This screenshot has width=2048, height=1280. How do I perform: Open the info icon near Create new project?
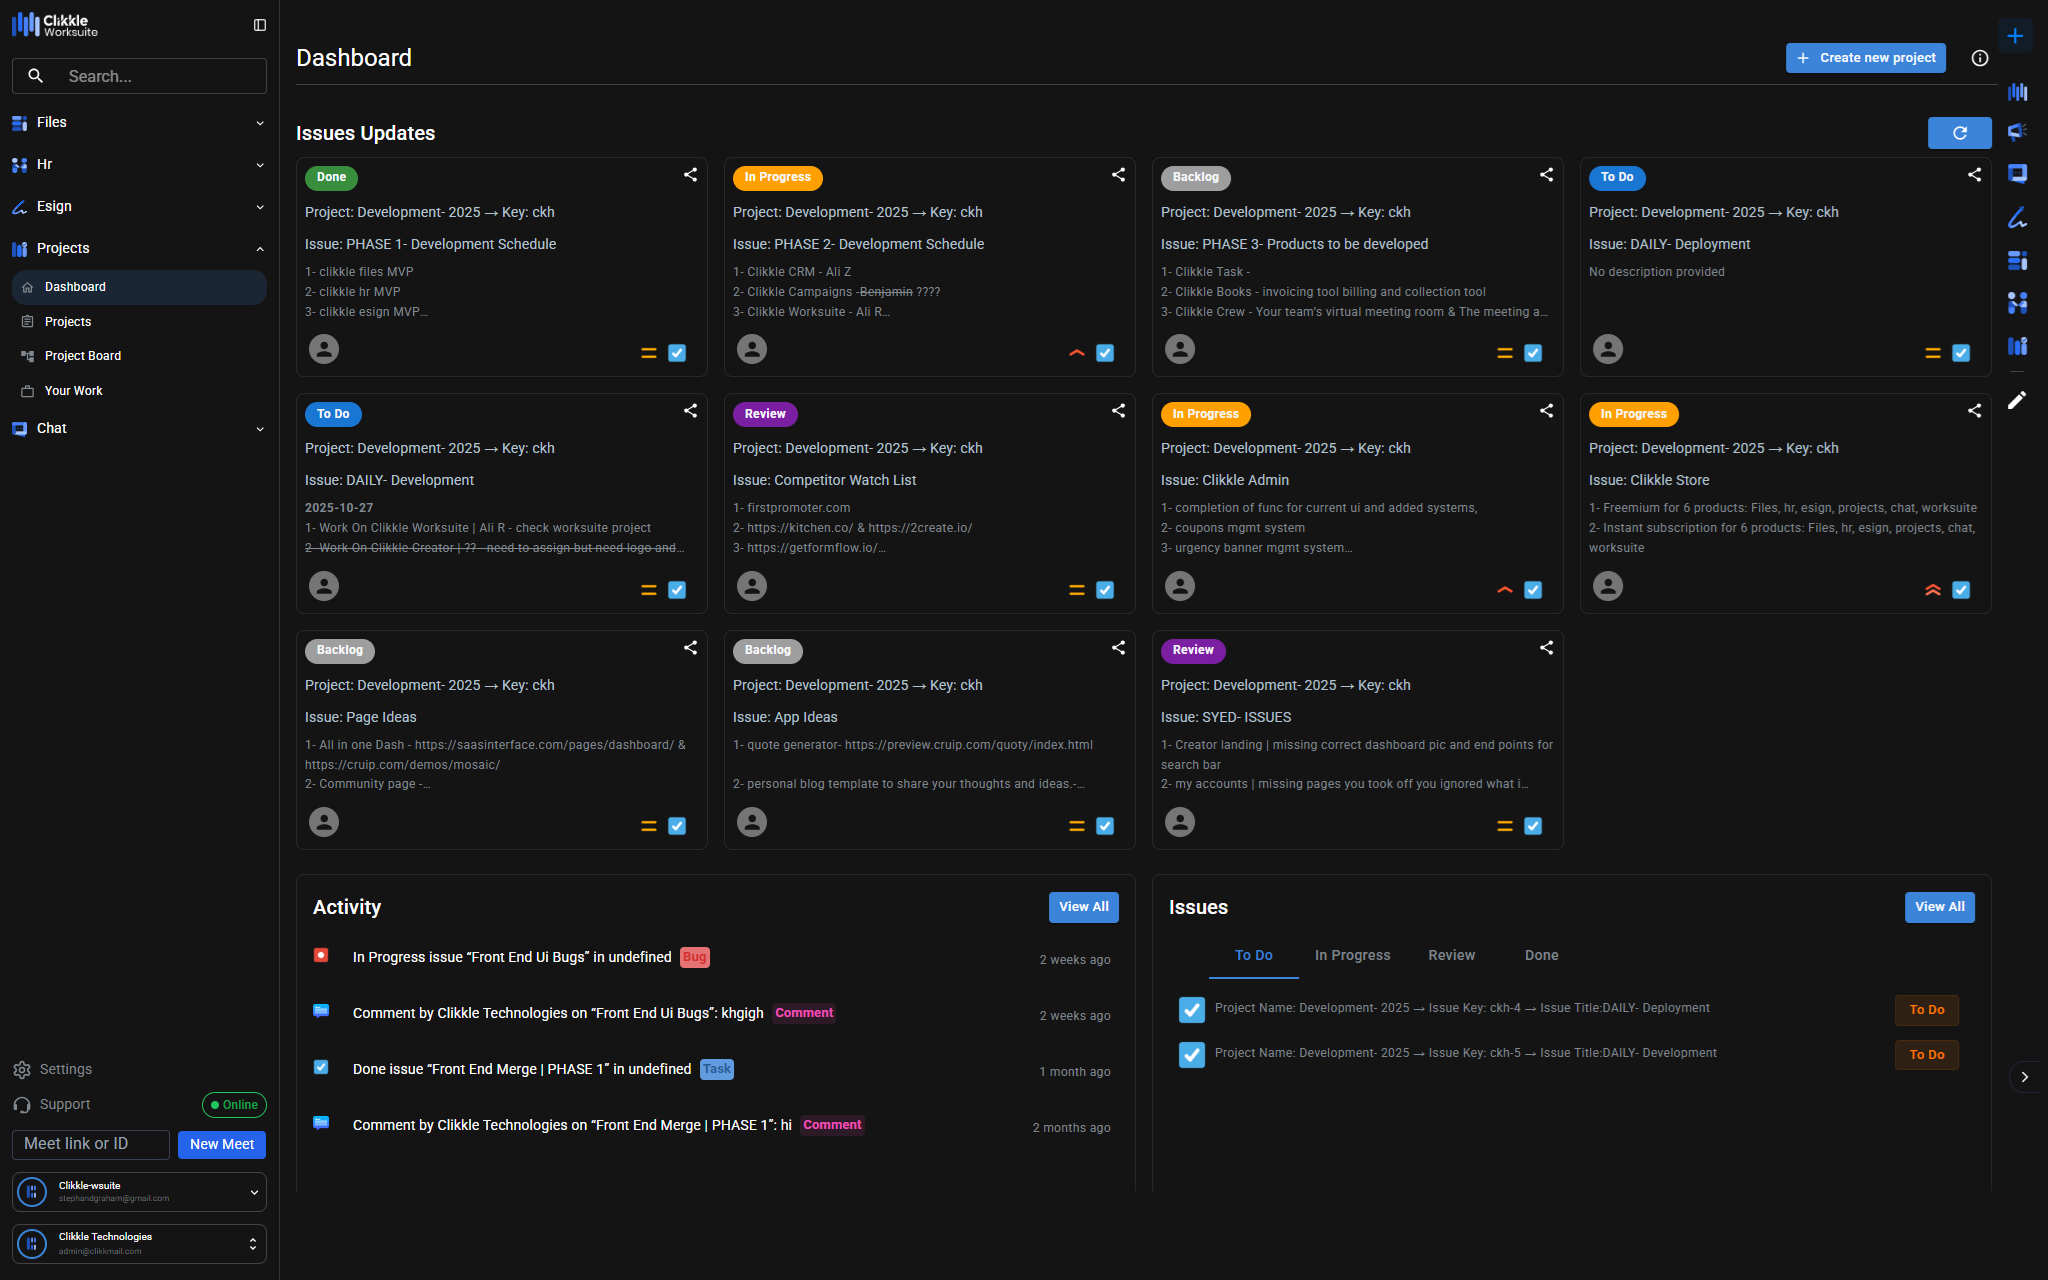click(x=1979, y=58)
